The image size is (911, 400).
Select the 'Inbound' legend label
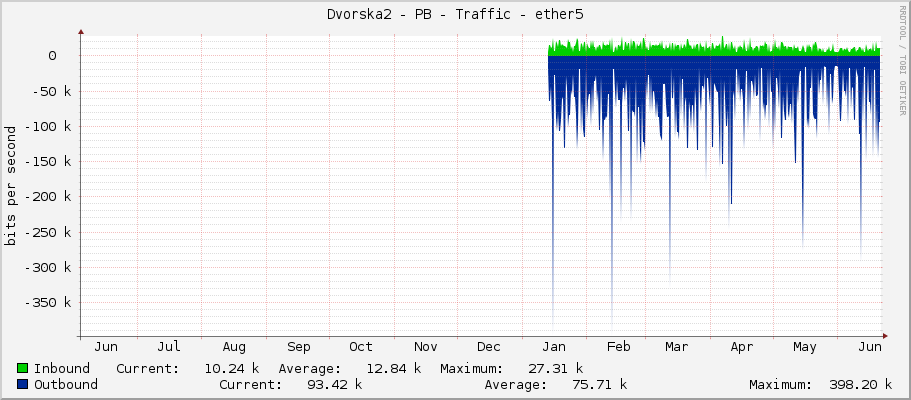[62, 369]
